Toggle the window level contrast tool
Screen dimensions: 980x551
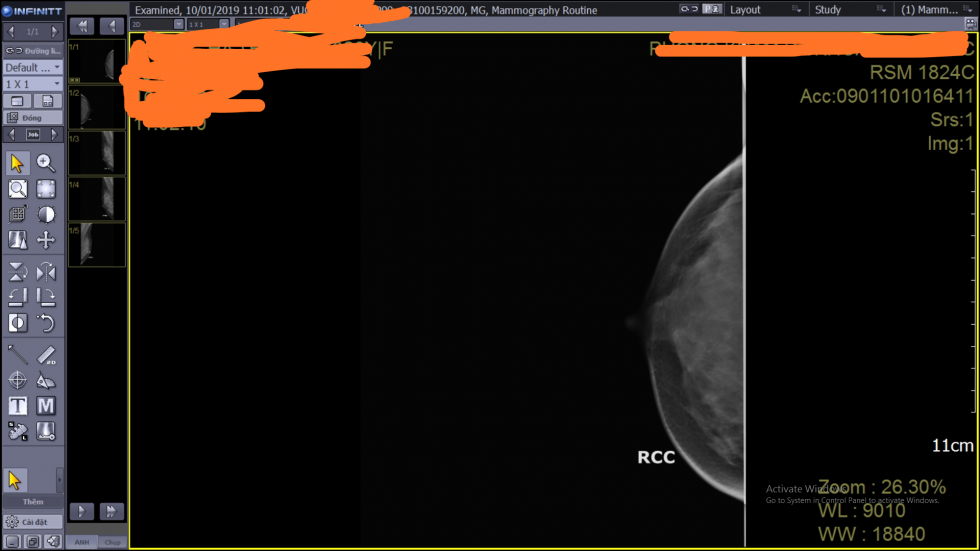46,214
